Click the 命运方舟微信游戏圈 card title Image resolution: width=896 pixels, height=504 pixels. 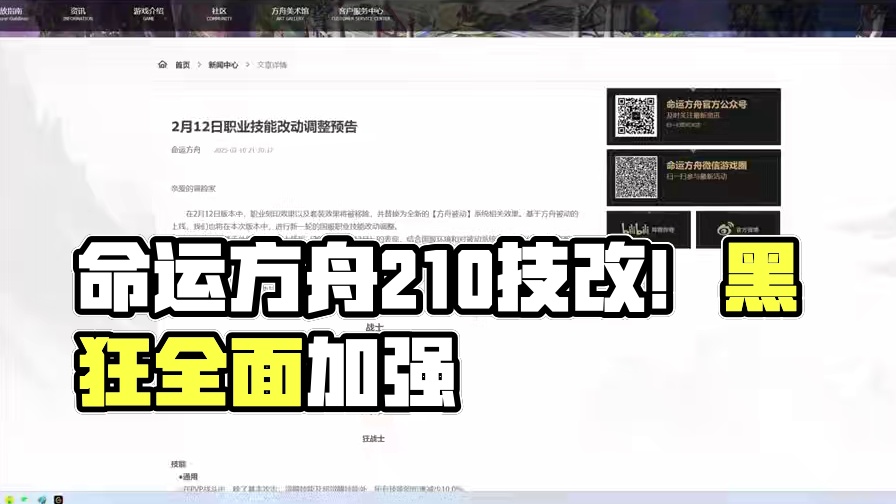coord(706,165)
